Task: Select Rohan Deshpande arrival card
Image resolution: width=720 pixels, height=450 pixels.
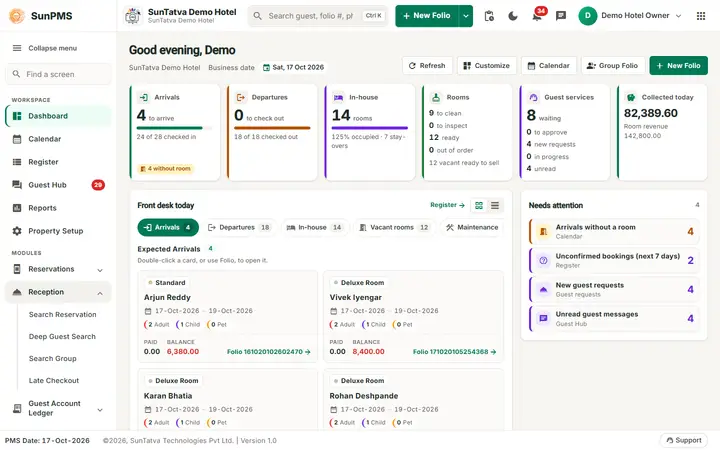Action: coord(413,399)
